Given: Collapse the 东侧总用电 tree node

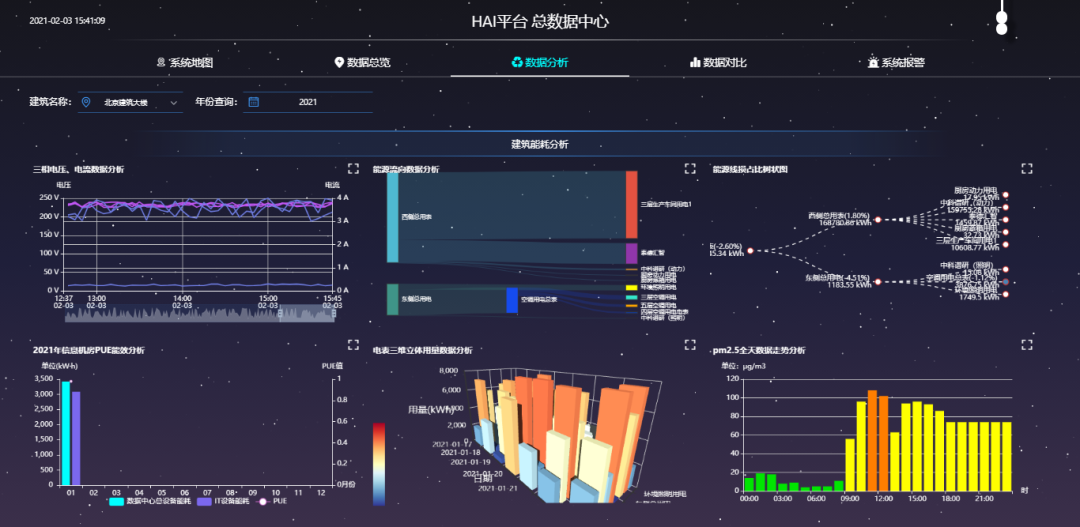Looking at the screenshot, I should click(x=877, y=281).
